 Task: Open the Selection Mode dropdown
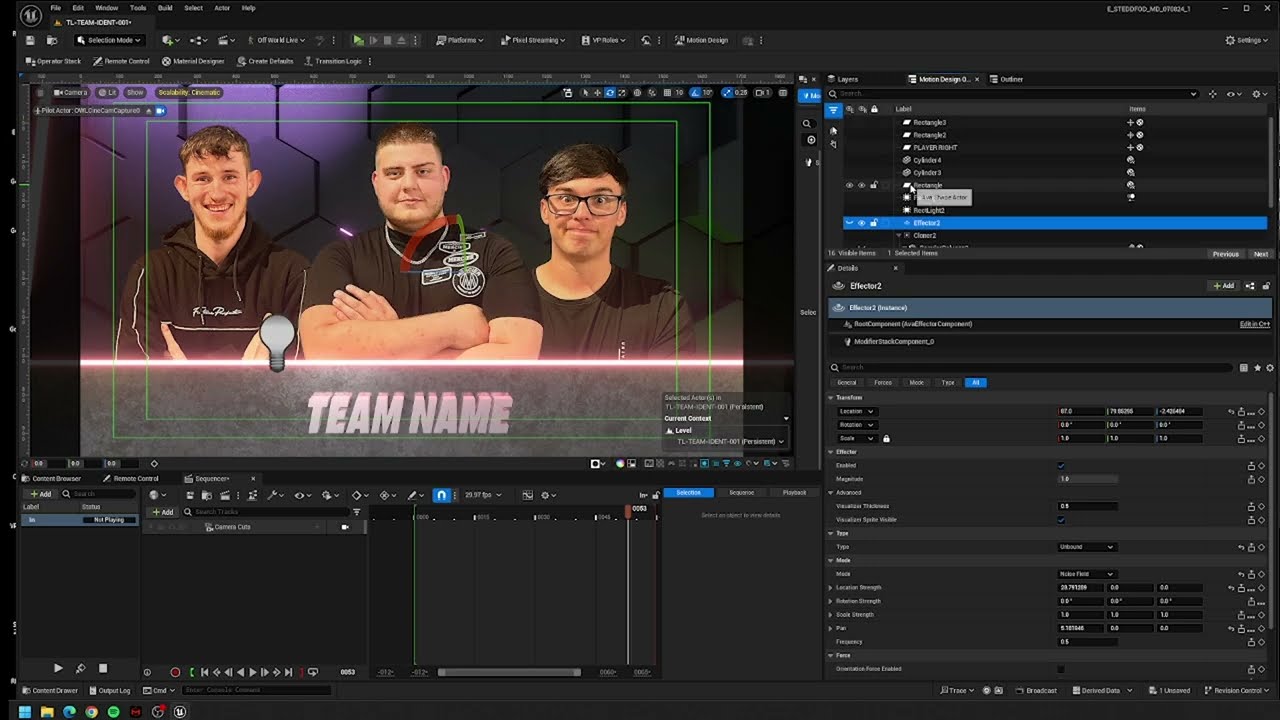point(109,40)
